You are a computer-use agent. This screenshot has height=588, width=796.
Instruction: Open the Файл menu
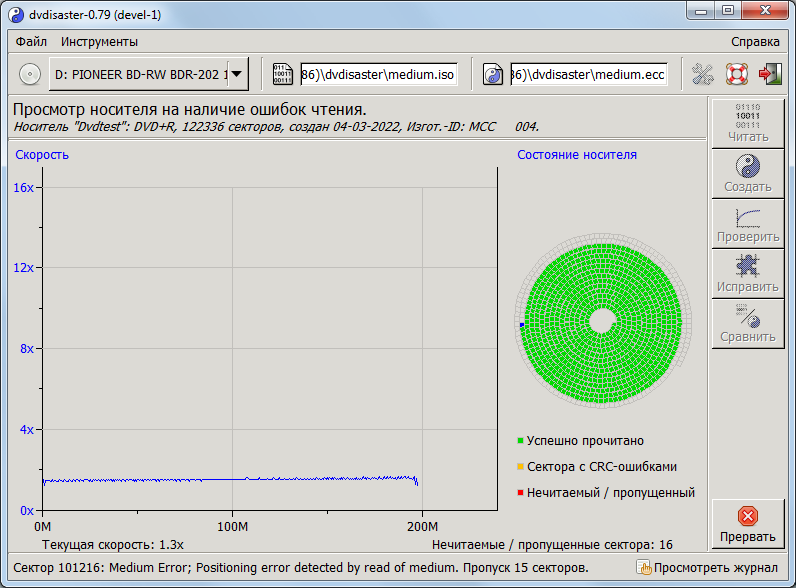click(x=31, y=42)
